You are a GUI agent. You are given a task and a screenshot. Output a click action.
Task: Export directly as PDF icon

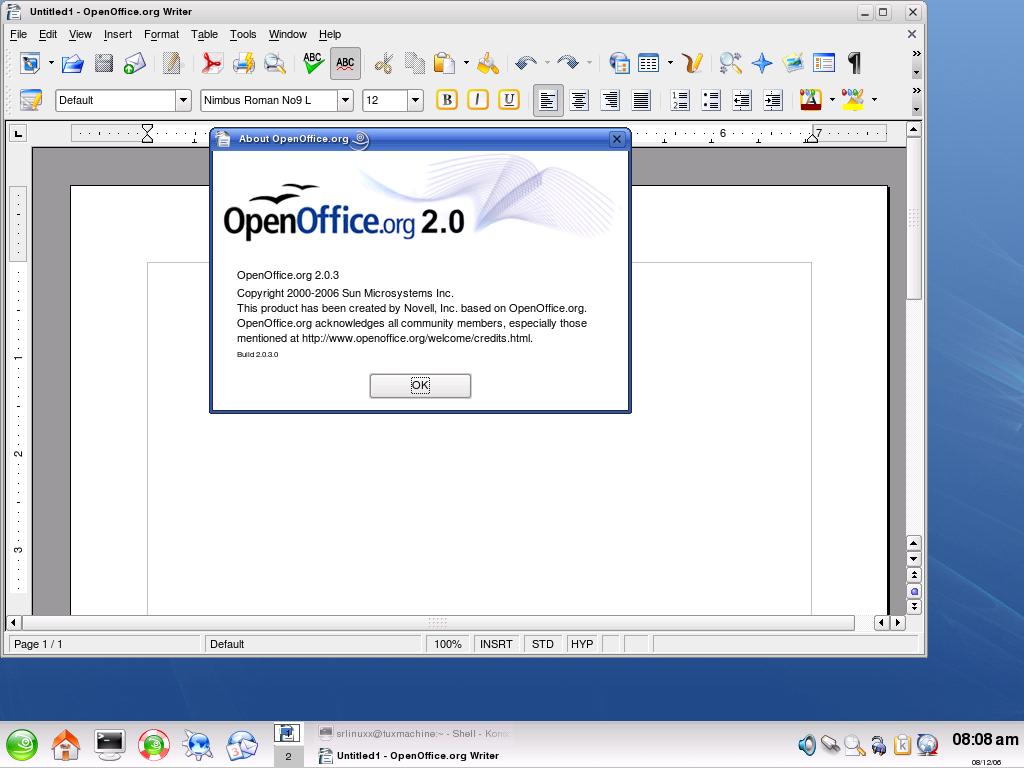click(212, 63)
